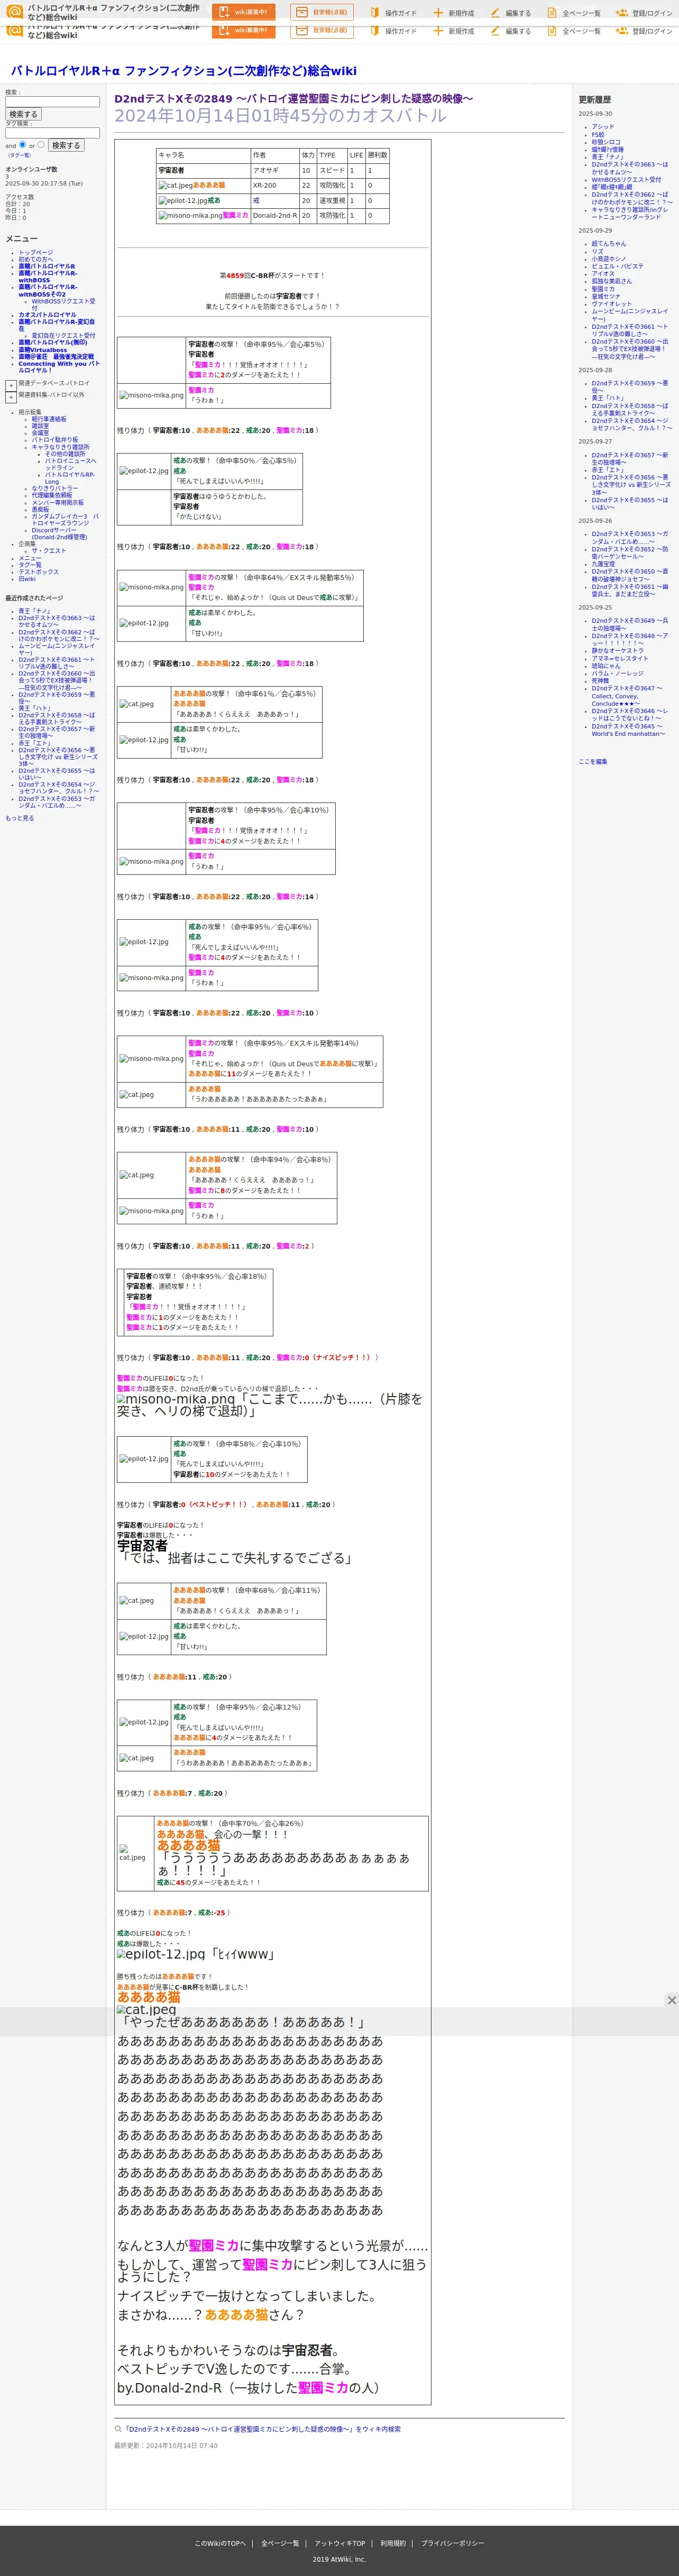
Task: Click 検索する button under the keyword field
Action: point(23,114)
